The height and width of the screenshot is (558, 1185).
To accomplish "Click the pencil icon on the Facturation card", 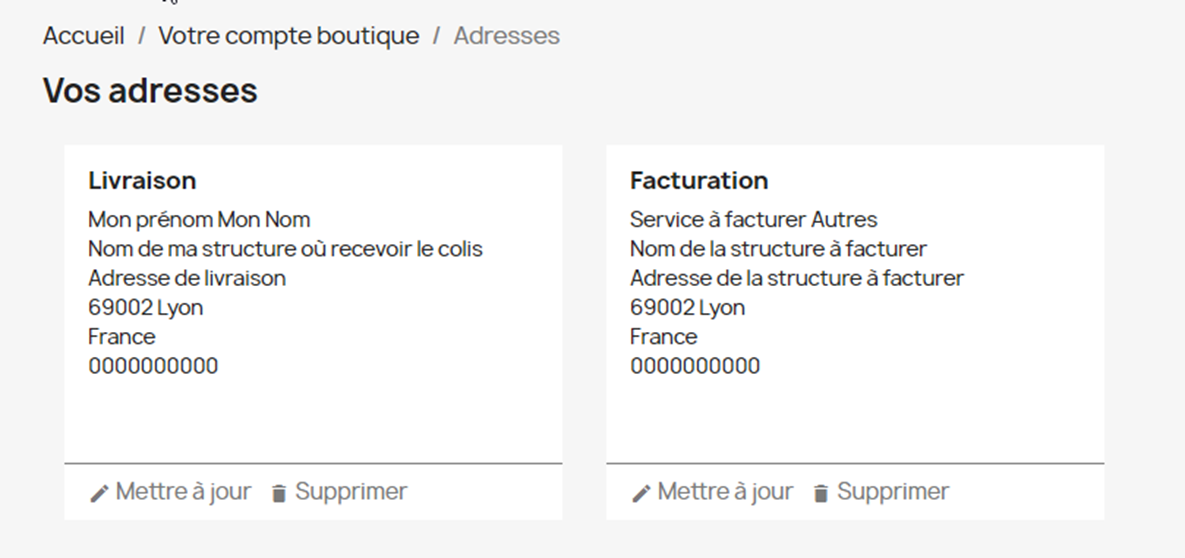I will pos(640,493).
